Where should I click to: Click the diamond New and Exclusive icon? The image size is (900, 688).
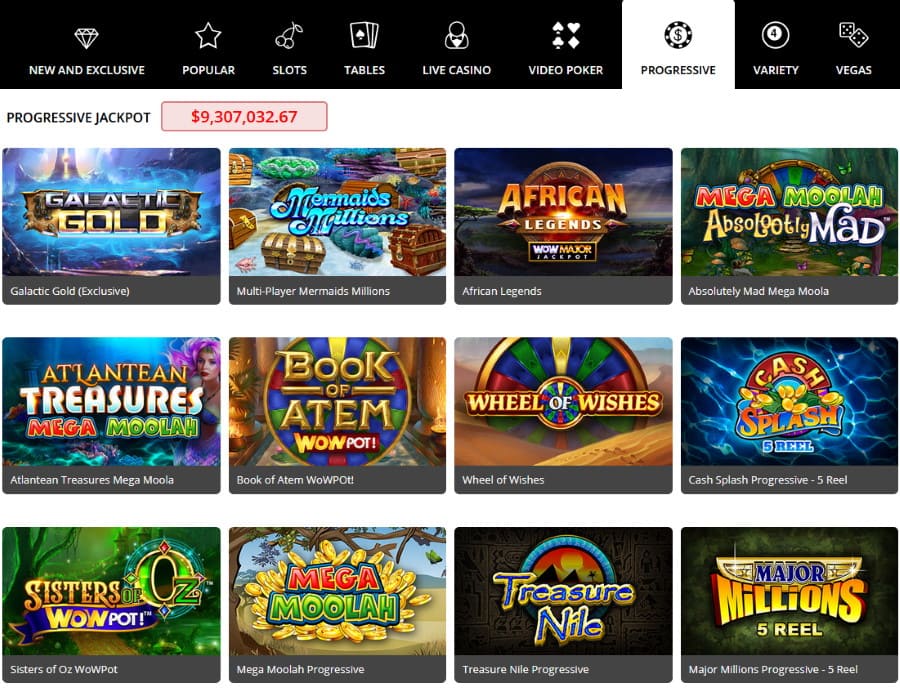pyautogui.click(x=87, y=38)
